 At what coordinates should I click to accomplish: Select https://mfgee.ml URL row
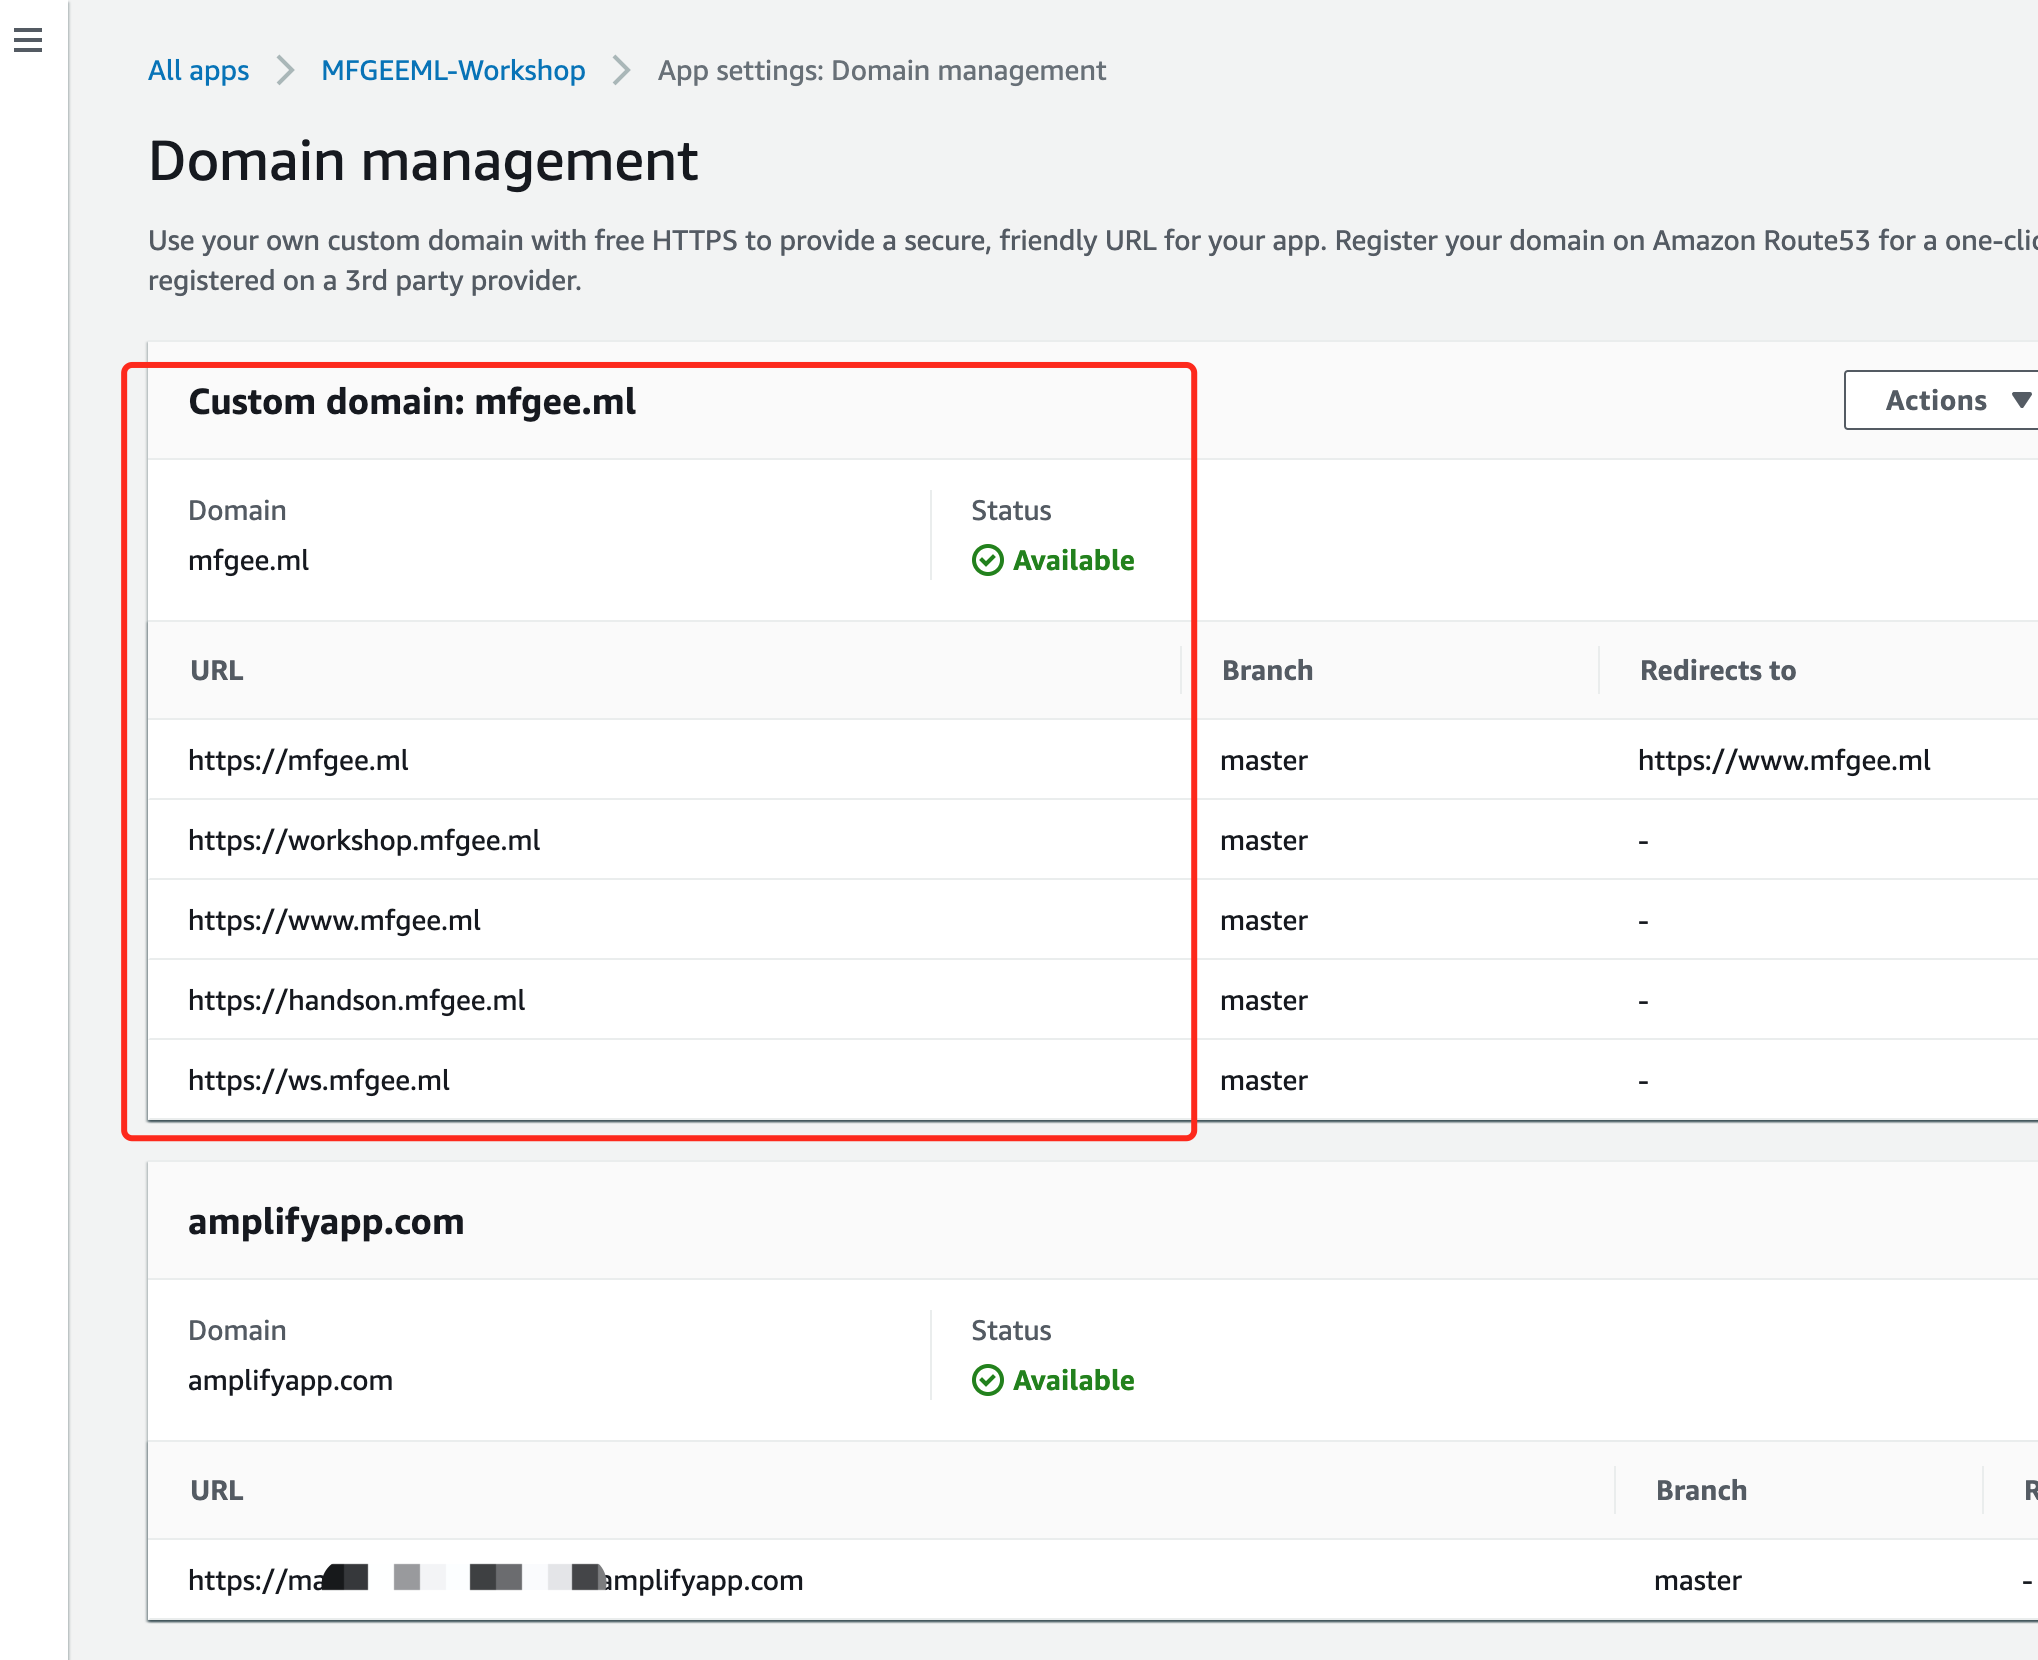298,760
